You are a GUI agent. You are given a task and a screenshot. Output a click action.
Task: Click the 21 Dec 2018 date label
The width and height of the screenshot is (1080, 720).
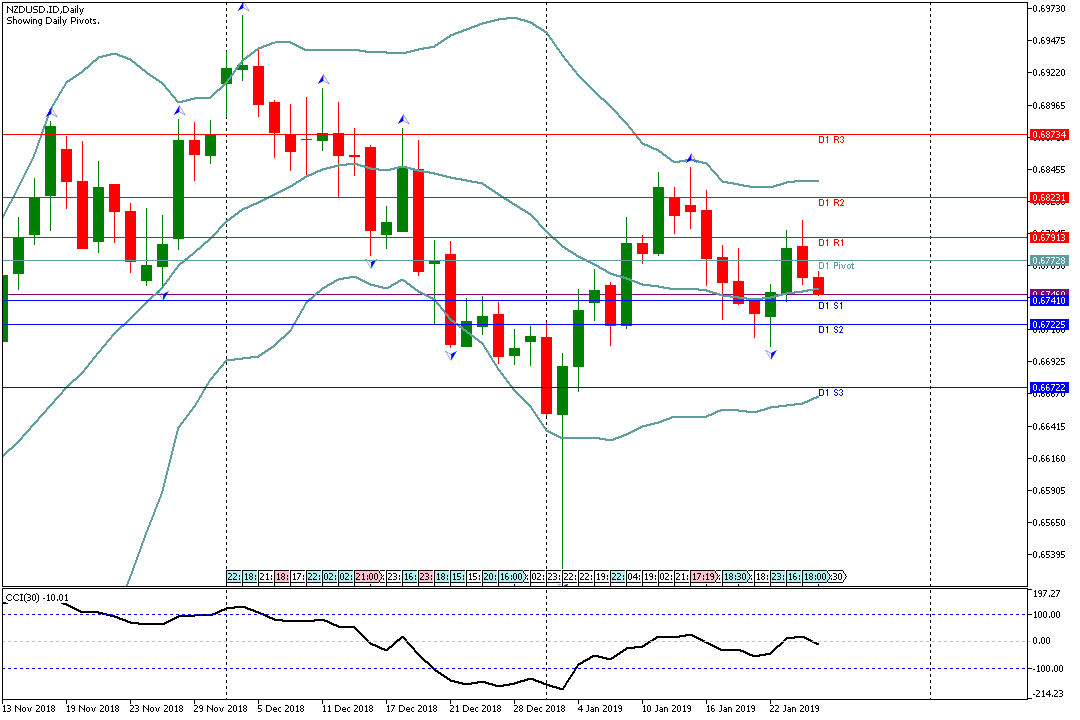point(475,709)
